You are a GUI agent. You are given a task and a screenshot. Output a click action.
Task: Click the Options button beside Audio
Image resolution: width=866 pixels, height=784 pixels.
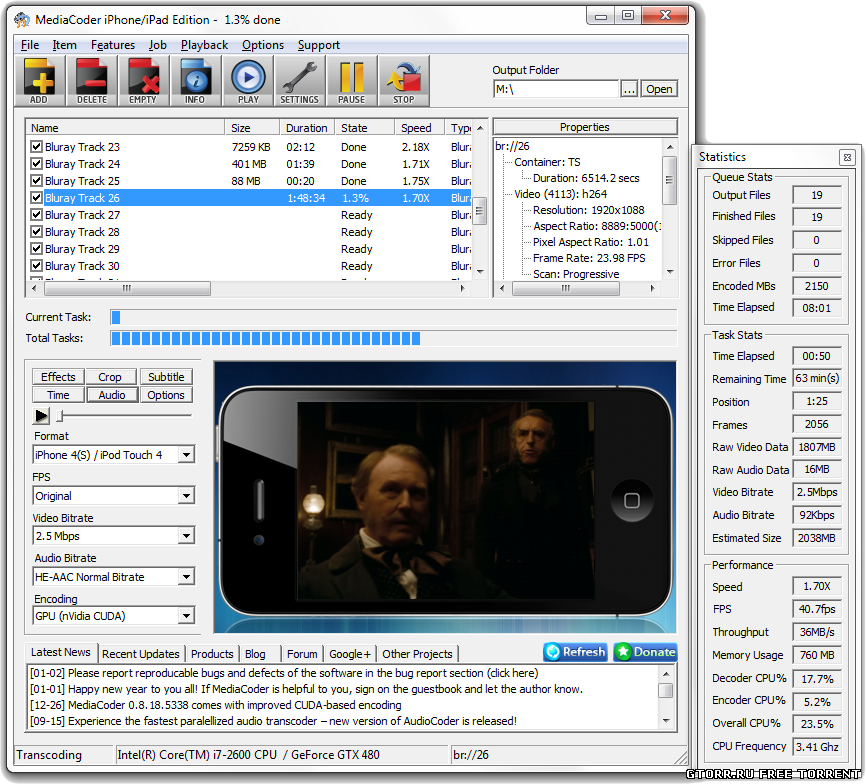tap(166, 395)
